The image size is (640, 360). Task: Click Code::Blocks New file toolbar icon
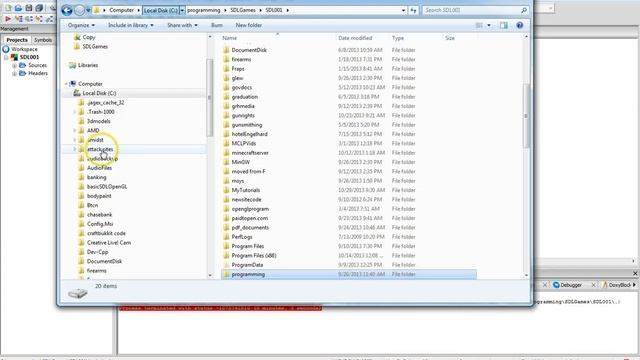pyautogui.click(x=8, y=8)
